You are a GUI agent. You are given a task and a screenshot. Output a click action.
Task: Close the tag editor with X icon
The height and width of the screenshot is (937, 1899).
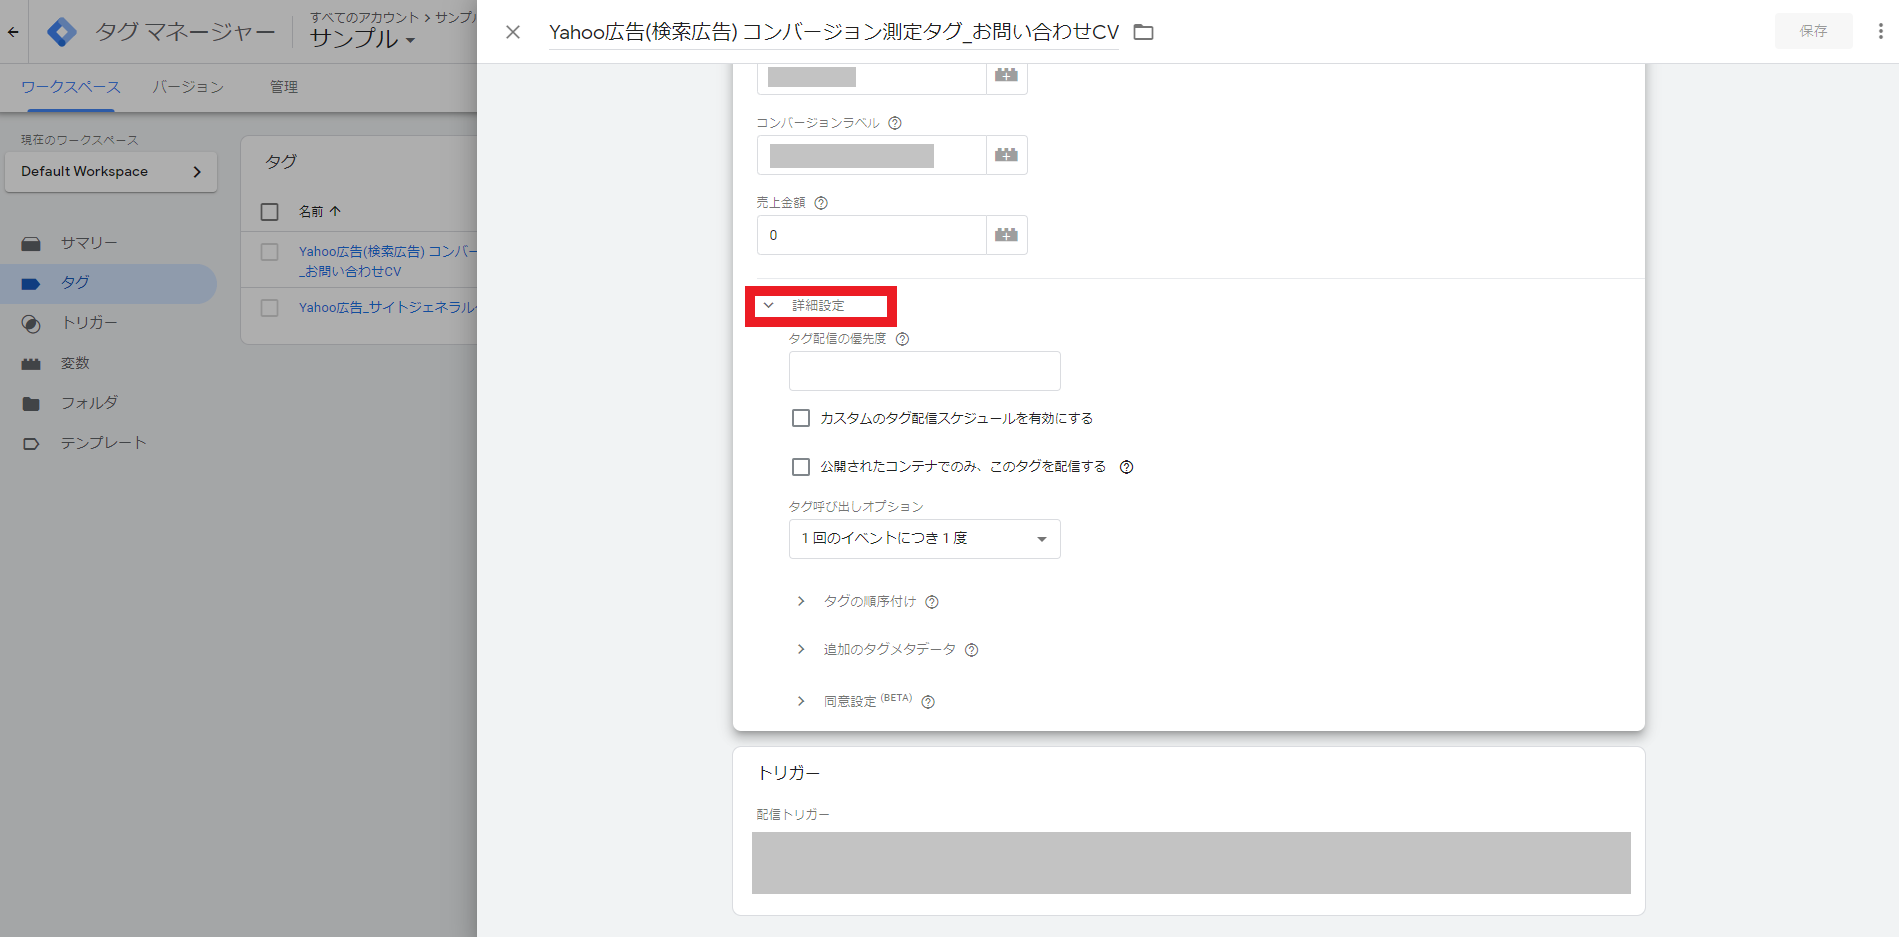pyautogui.click(x=513, y=32)
